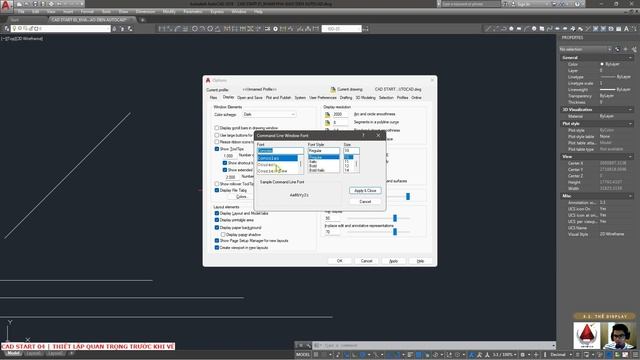Open the status bar customization menu icon
This screenshot has width=640, height=360.
click(636, 355)
